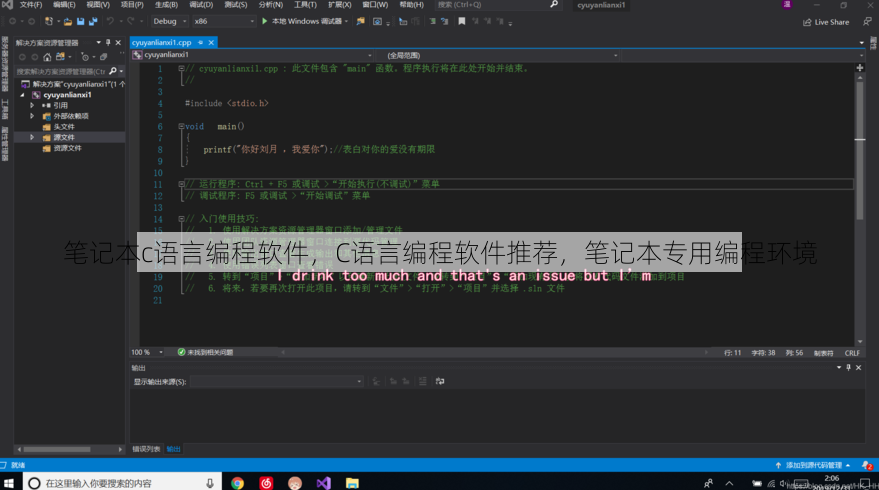Open the 帮助(H) menu
The width and height of the screenshot is (879, 490).
pos(411,4)
